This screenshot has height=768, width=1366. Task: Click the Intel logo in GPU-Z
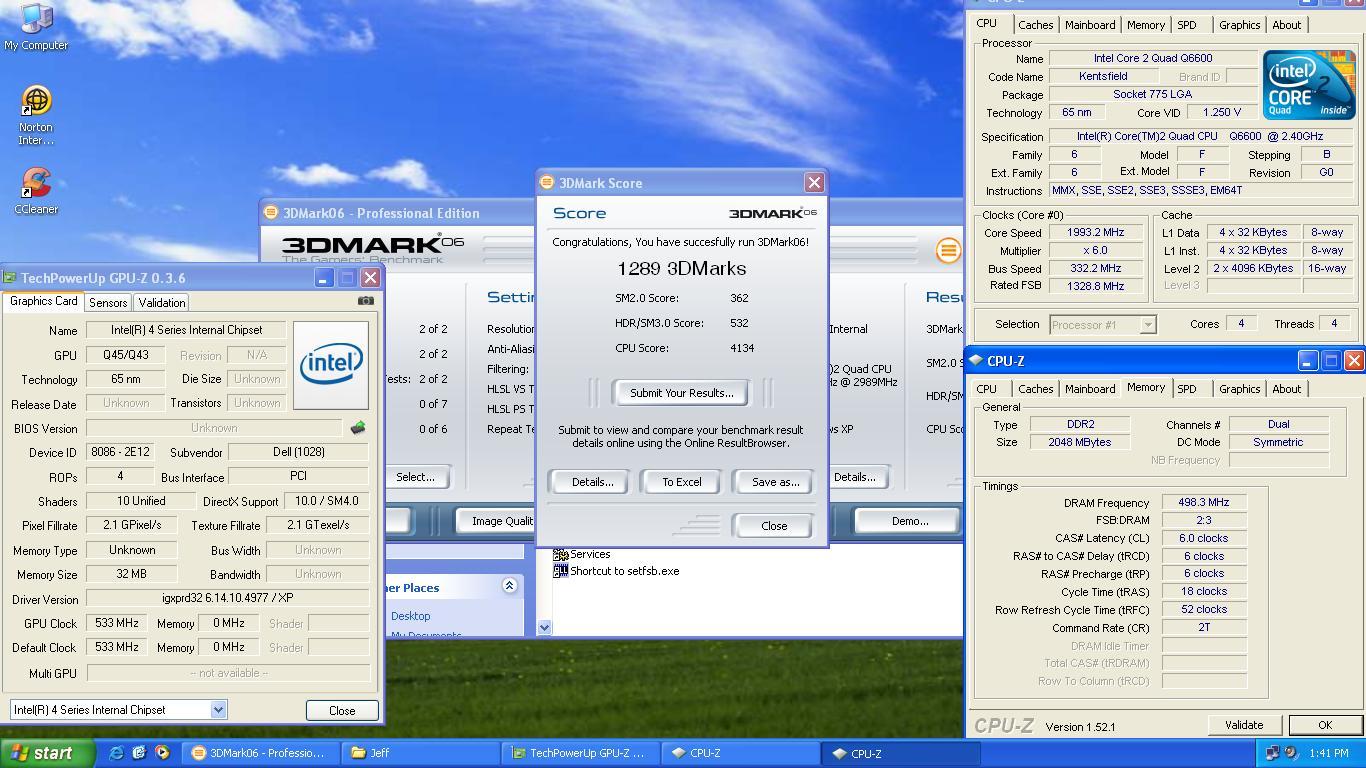331,365
